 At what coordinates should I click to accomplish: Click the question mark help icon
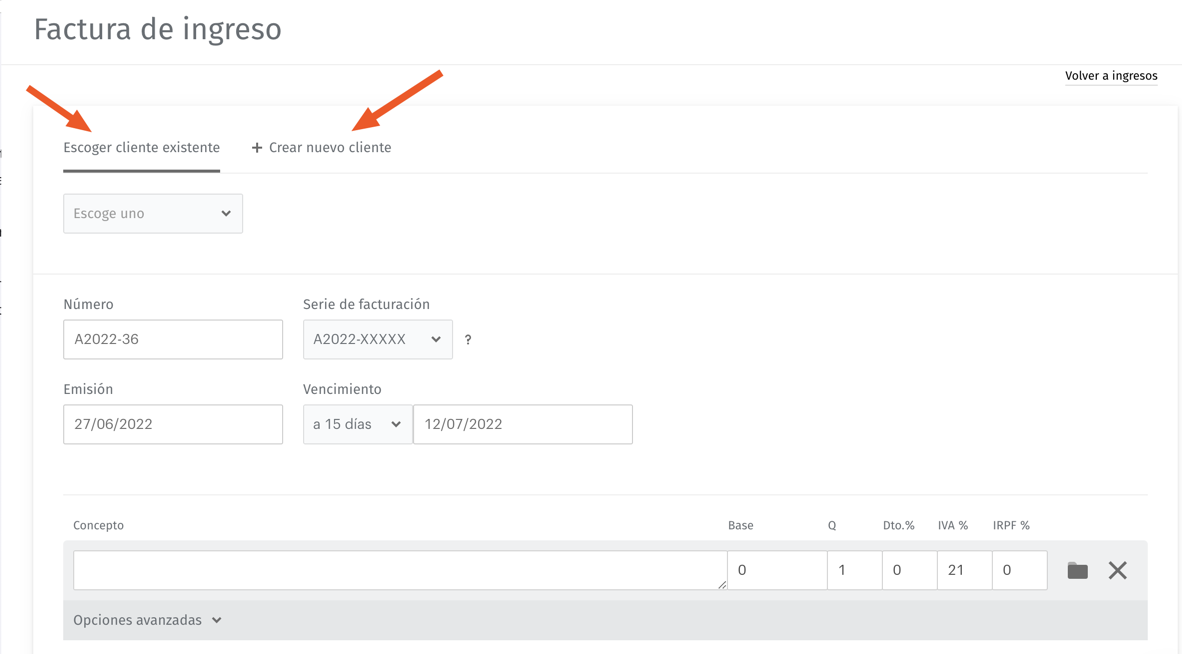coord(468,340)
